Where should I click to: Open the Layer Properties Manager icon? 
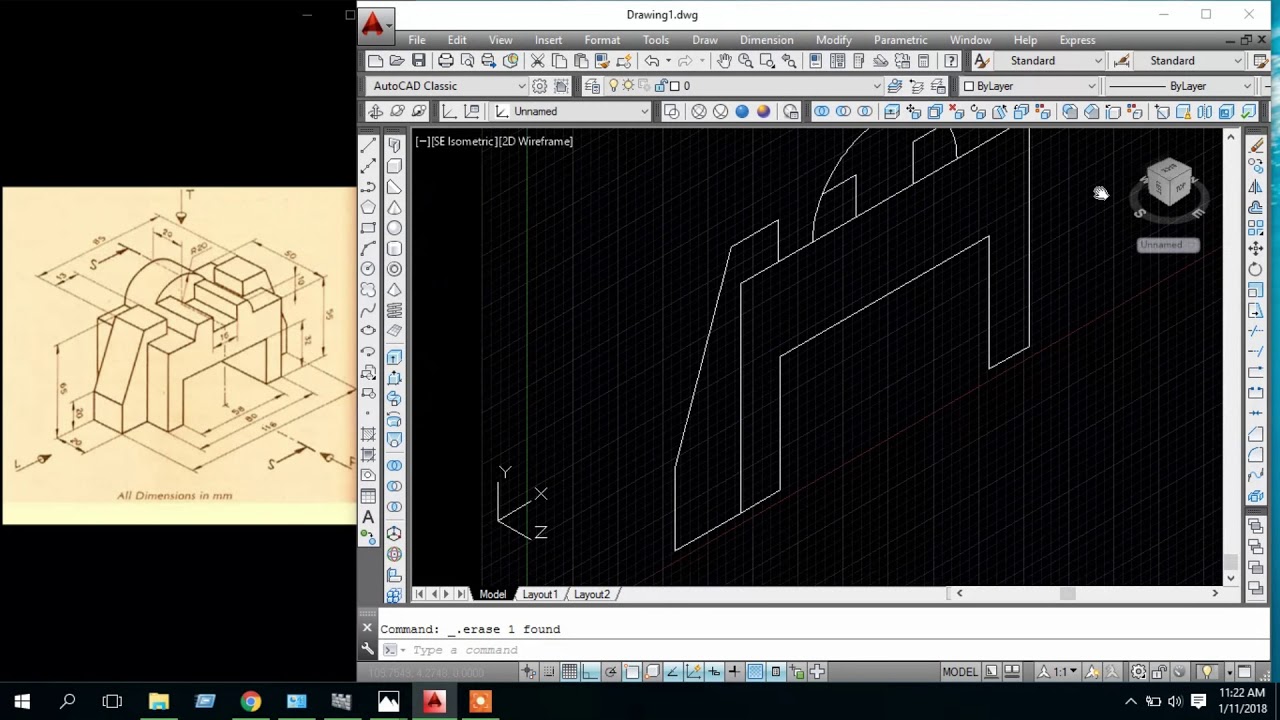(592, 86)
